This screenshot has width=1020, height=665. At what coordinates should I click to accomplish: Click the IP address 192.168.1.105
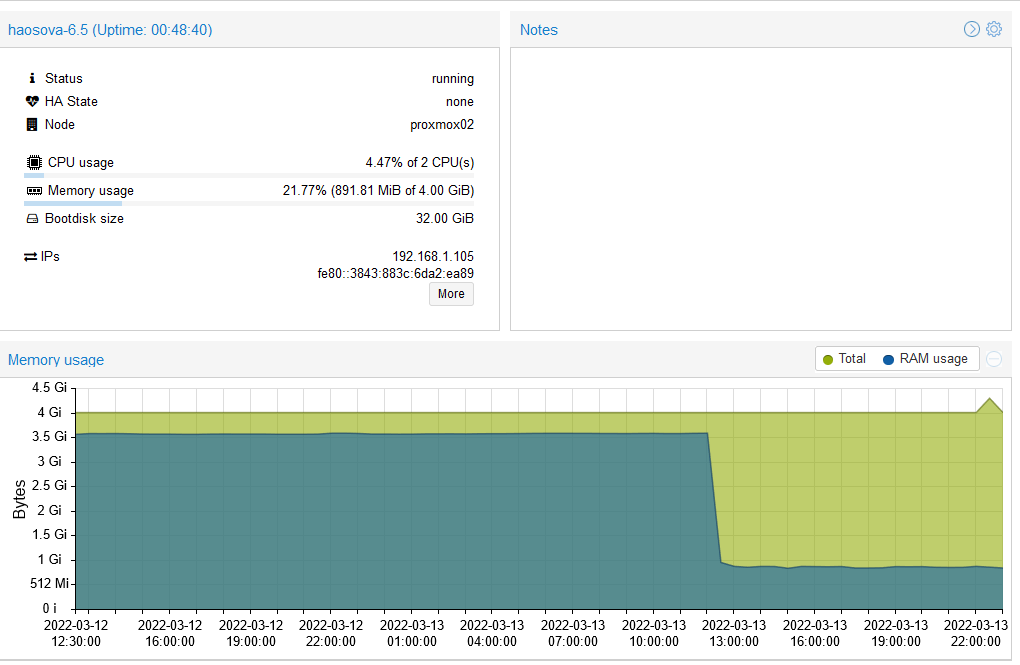coord(433,256)
